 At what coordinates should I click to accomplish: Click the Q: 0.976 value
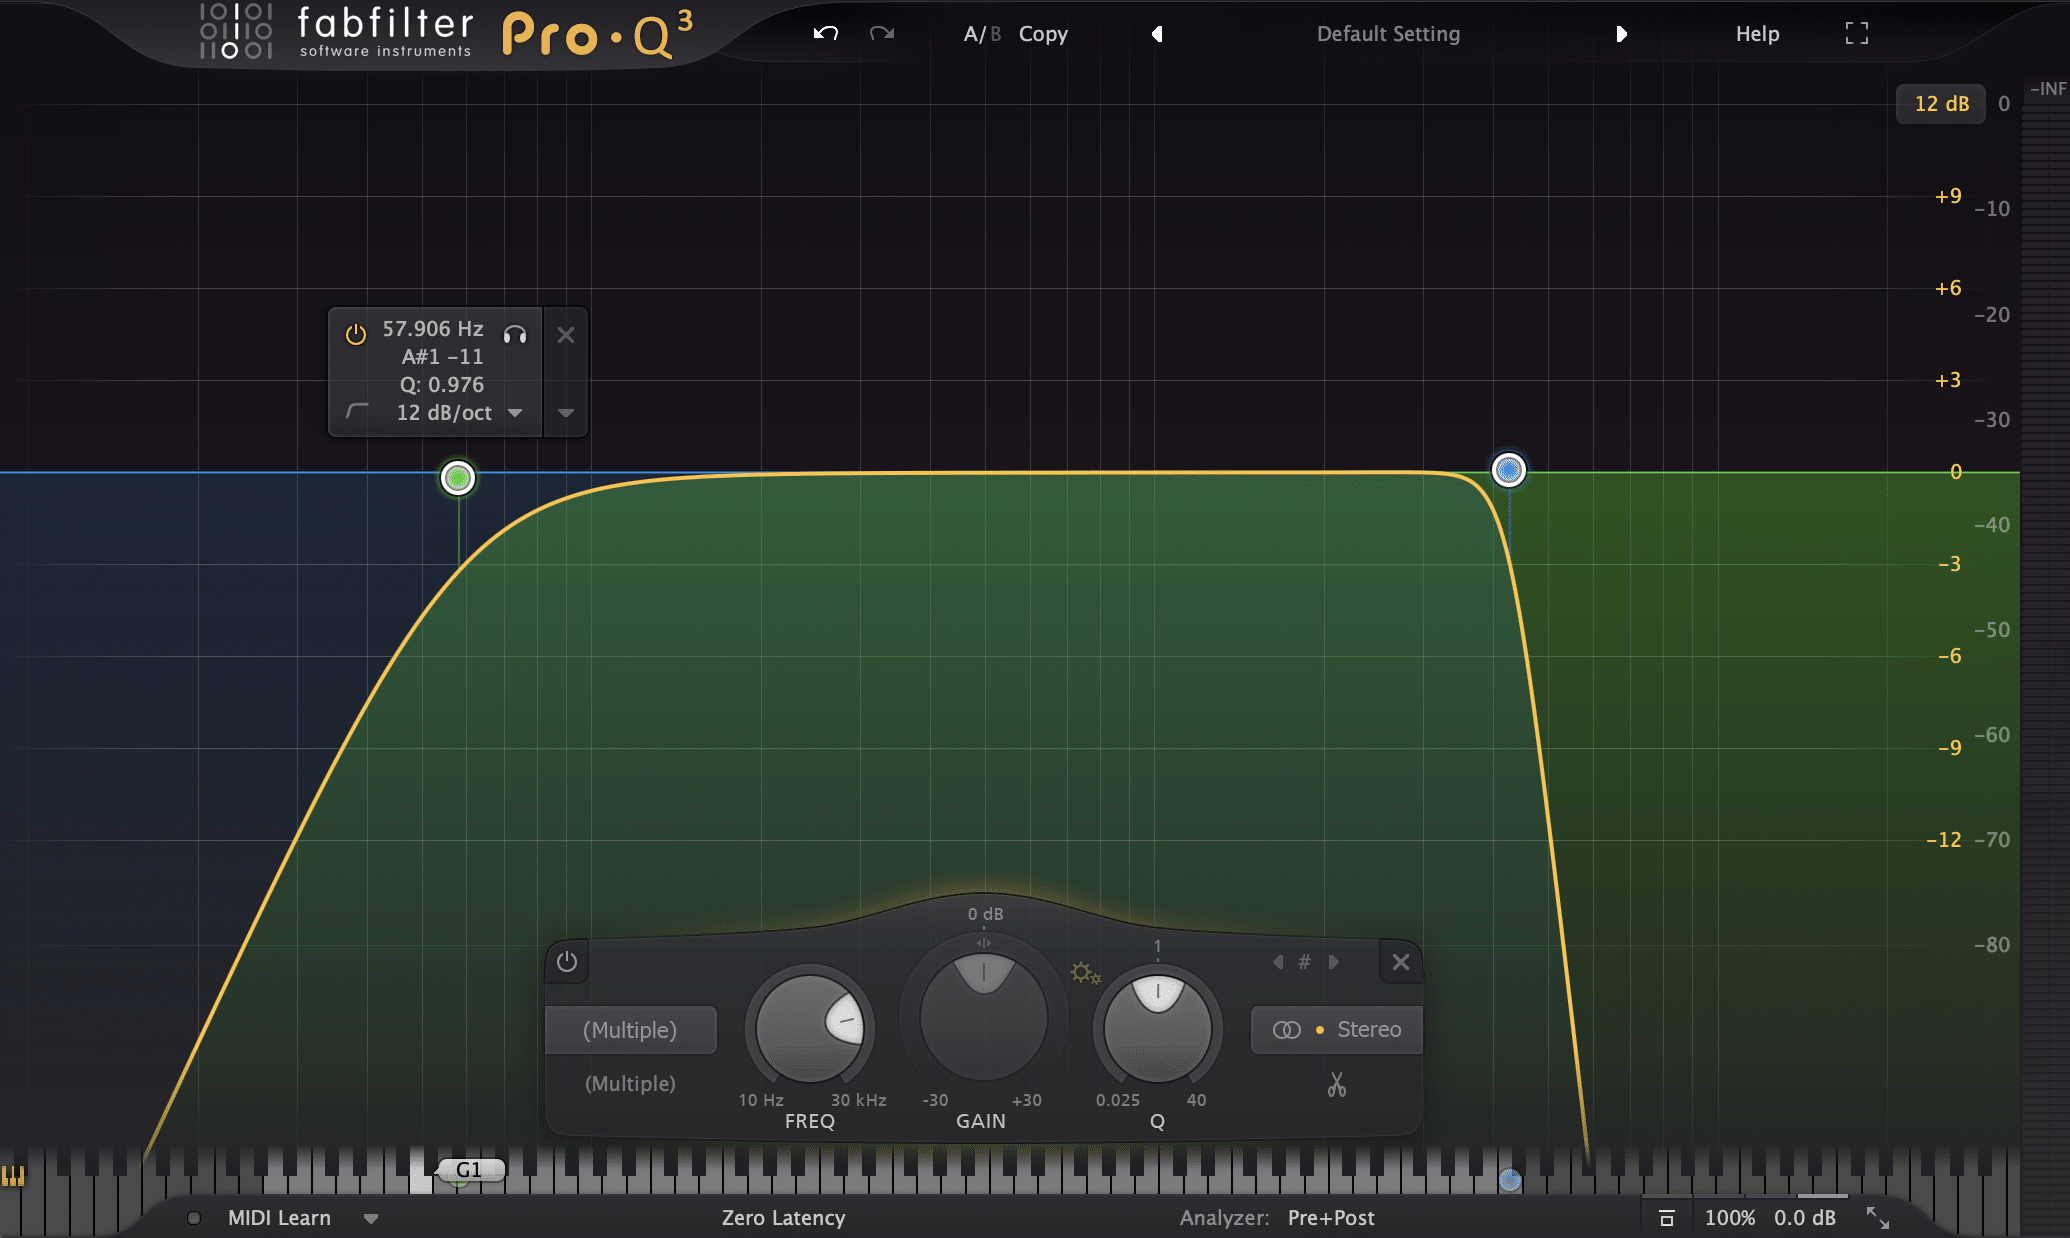point(441,385)
